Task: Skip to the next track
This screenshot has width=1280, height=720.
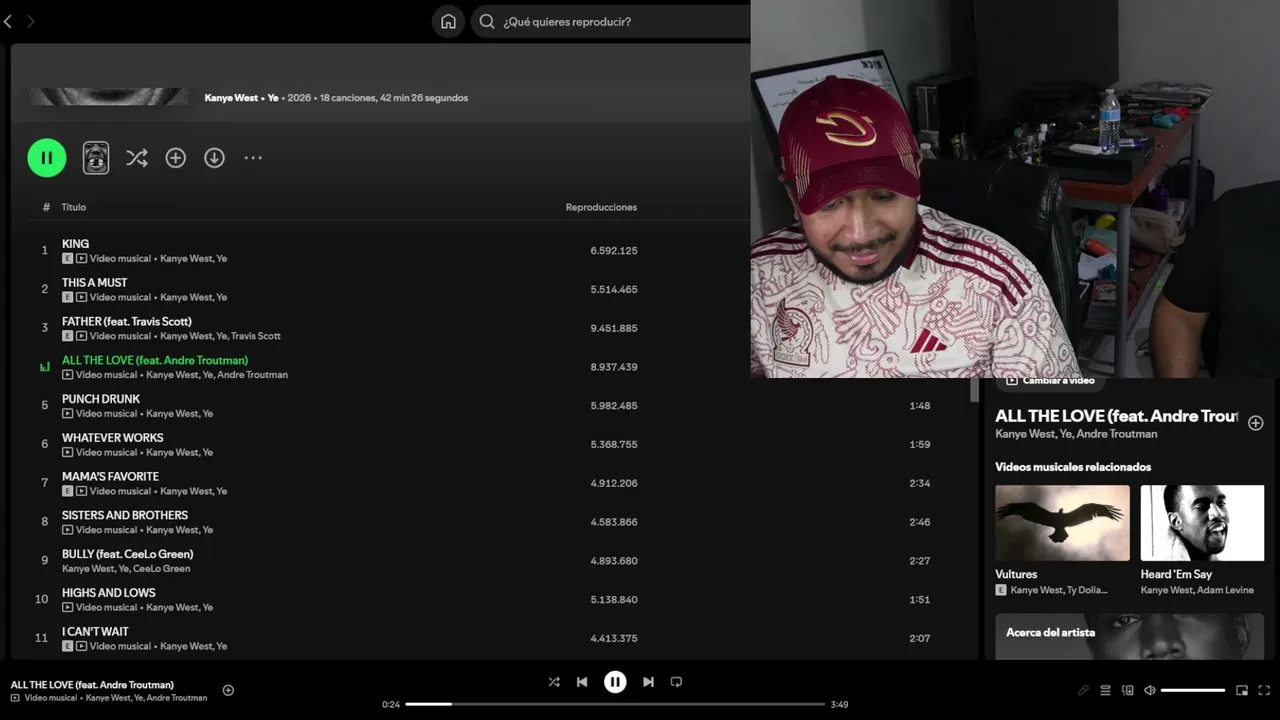Action: point(648,682)
